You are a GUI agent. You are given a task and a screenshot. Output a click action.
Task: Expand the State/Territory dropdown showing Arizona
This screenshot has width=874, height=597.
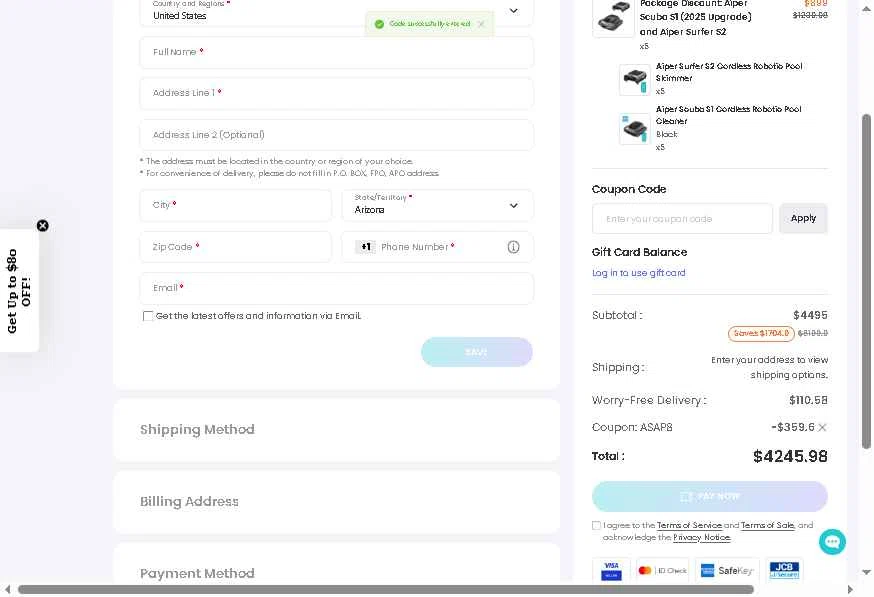pos(437,205)
